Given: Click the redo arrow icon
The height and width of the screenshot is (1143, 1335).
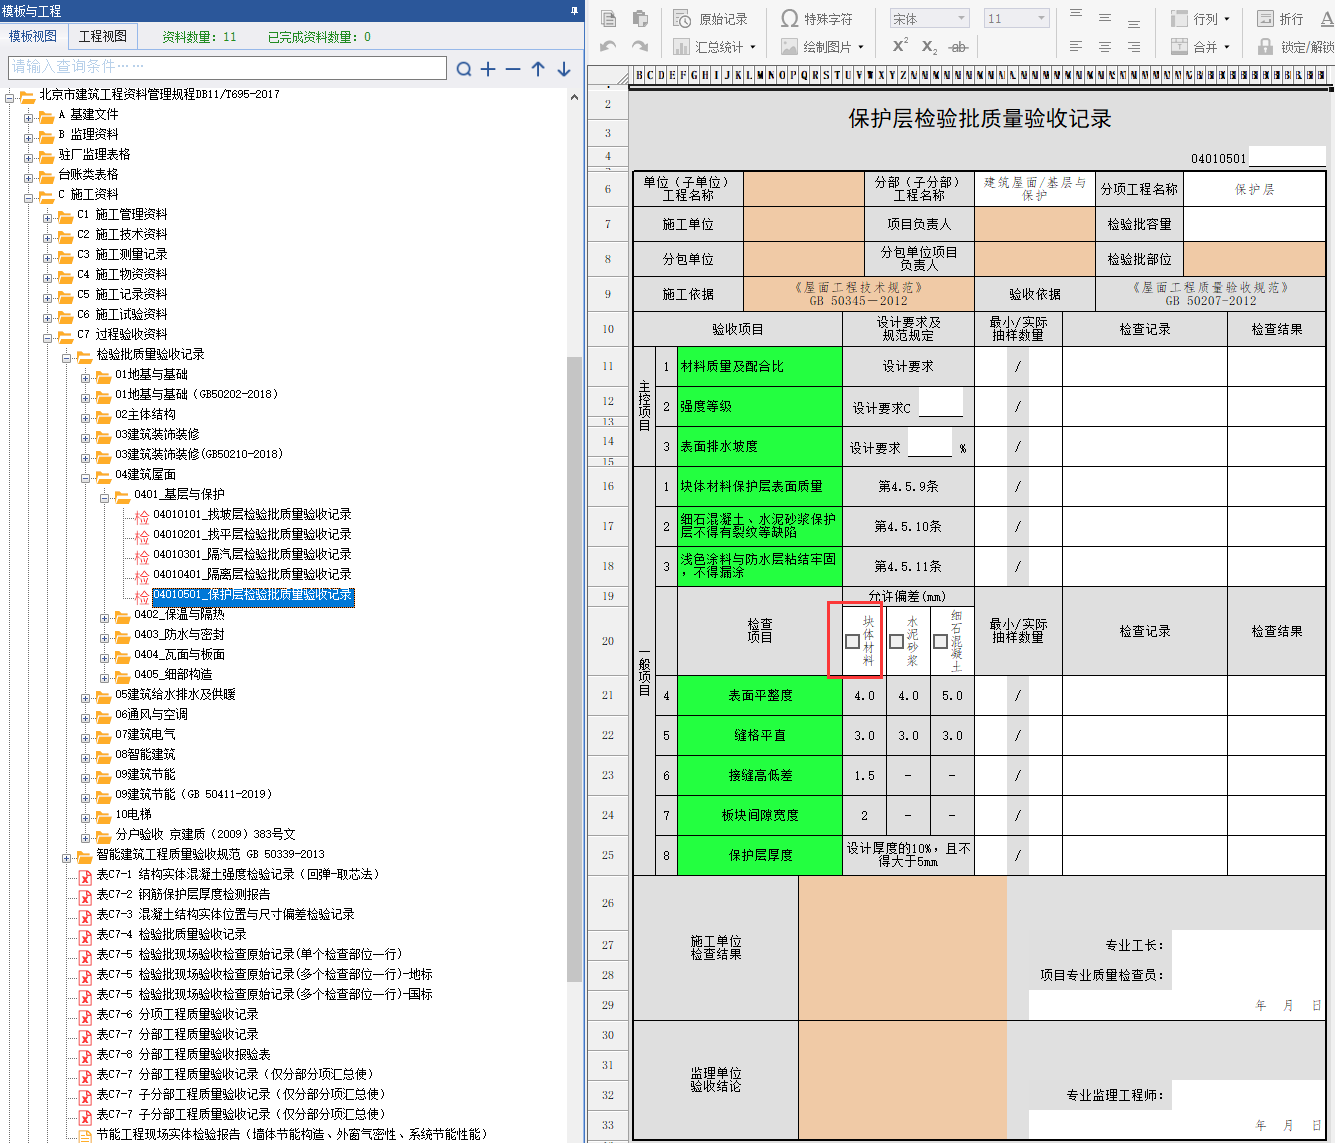Looking at the screenshot, I should pyautogui.click(x=640, y=46).
